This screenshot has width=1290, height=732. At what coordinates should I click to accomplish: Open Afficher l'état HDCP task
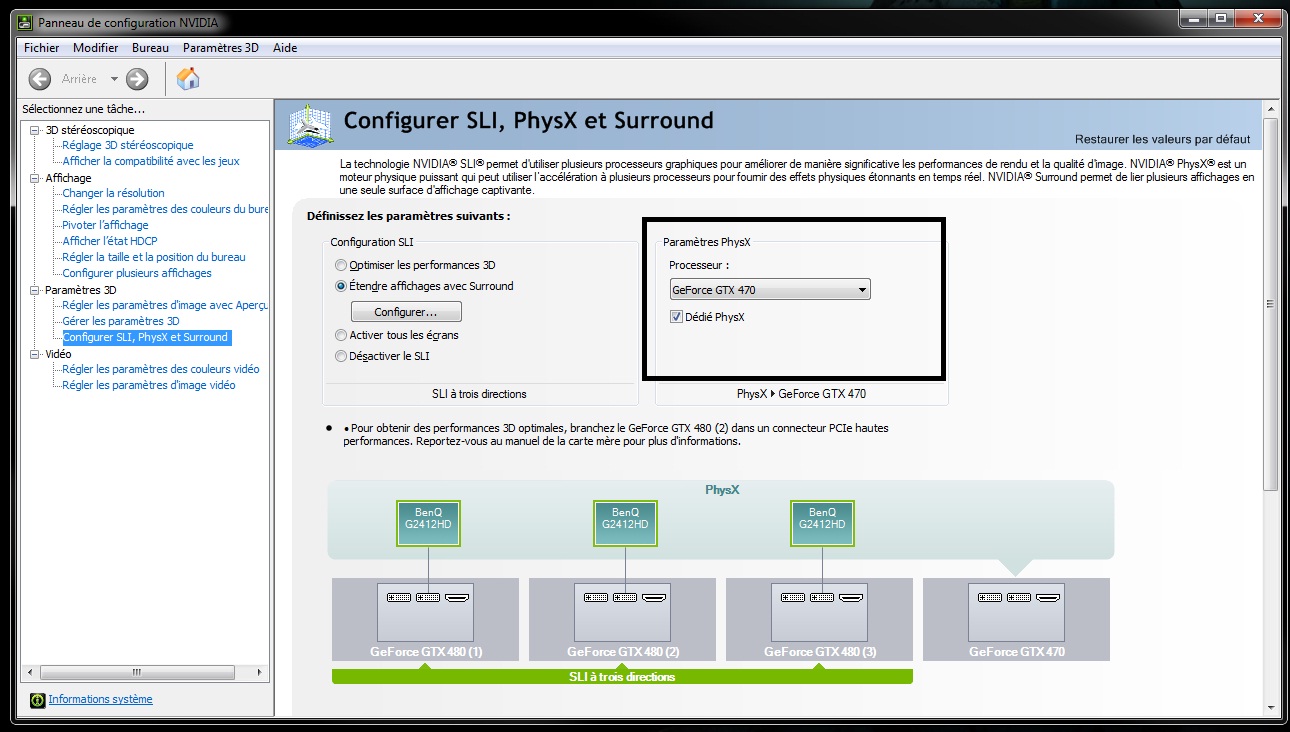pyautogui.click(x=110, y=241)
